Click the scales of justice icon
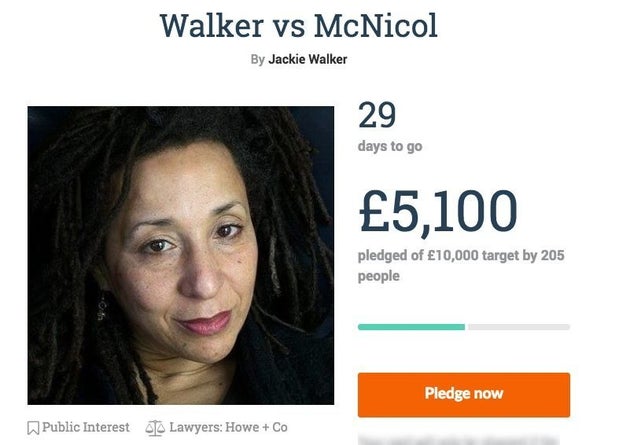630x445 pixels. pos(155,428)
